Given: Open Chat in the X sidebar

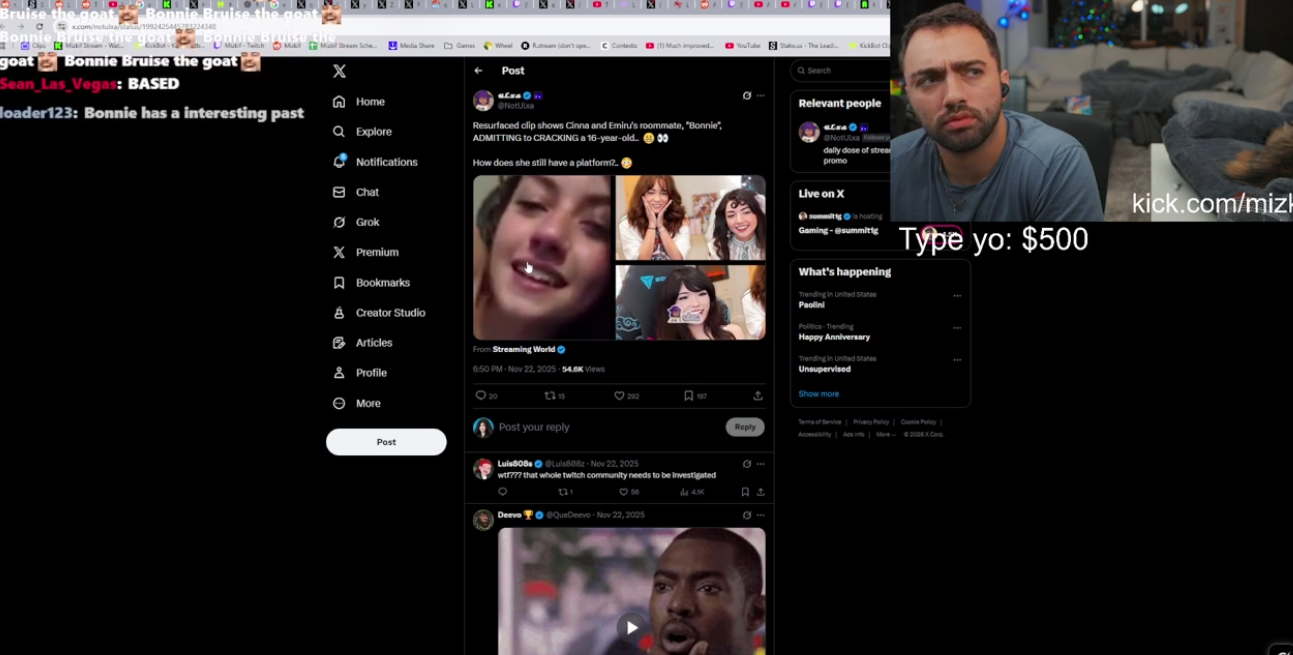Looking at the screenshot, I should pyautogui.click(x=356, y=192).
